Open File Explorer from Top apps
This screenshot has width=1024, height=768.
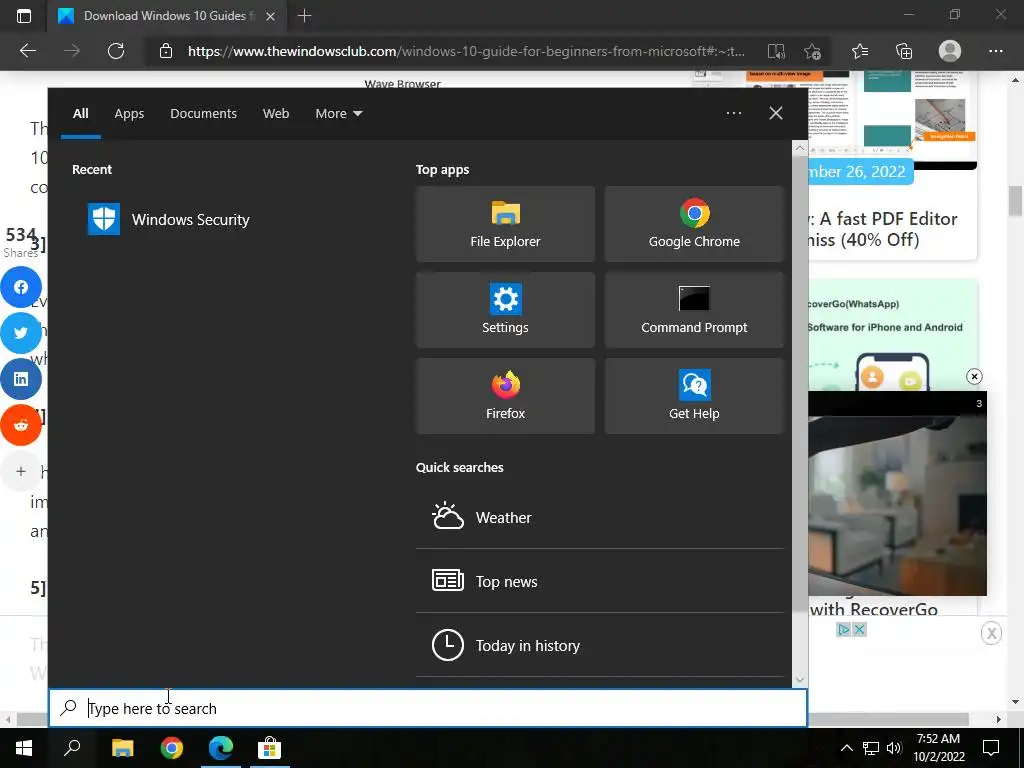[x=505, y=224]
